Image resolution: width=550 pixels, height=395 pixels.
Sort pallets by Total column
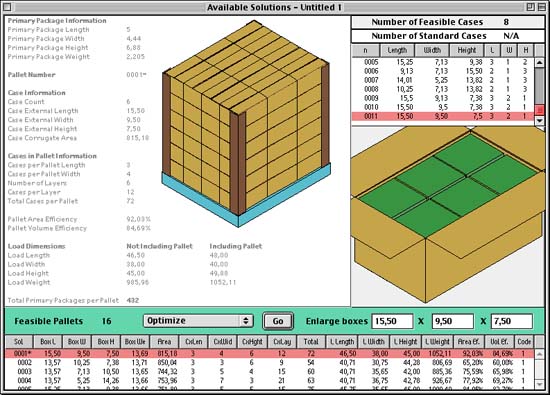(x=311, y=341)
